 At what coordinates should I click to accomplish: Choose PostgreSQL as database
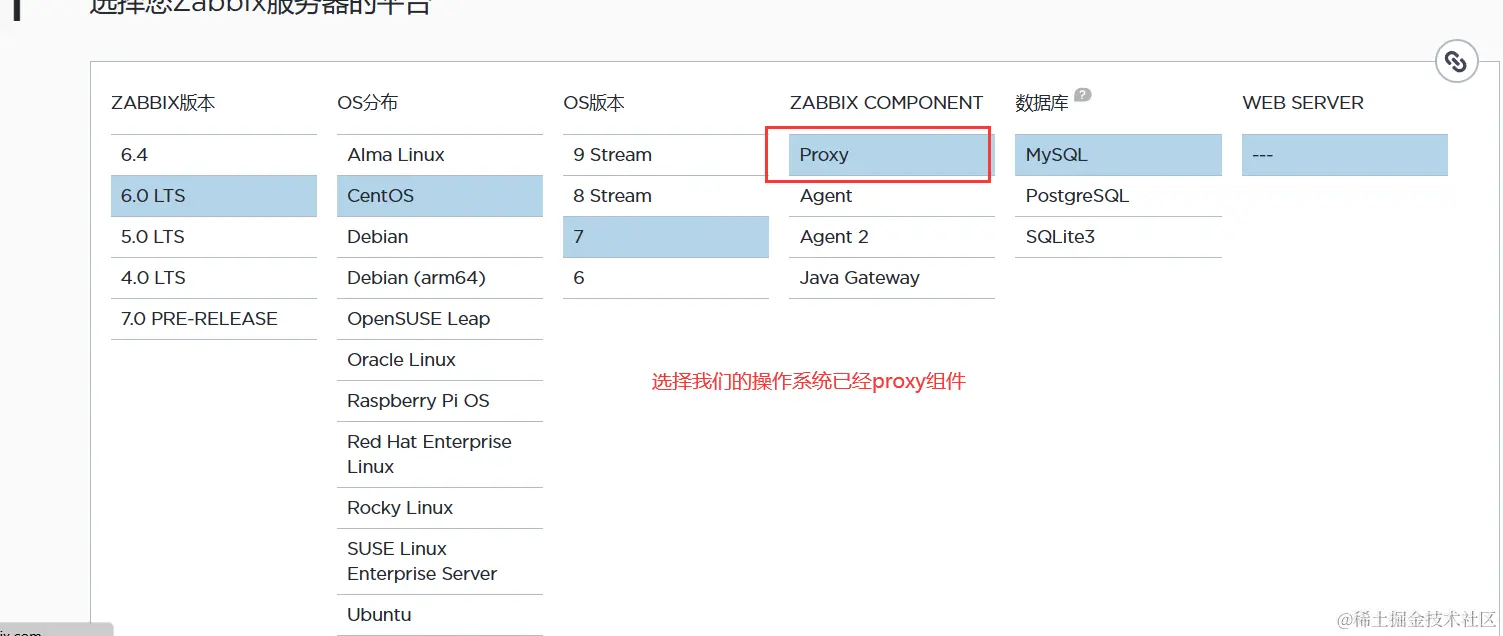coord(1118,196)
